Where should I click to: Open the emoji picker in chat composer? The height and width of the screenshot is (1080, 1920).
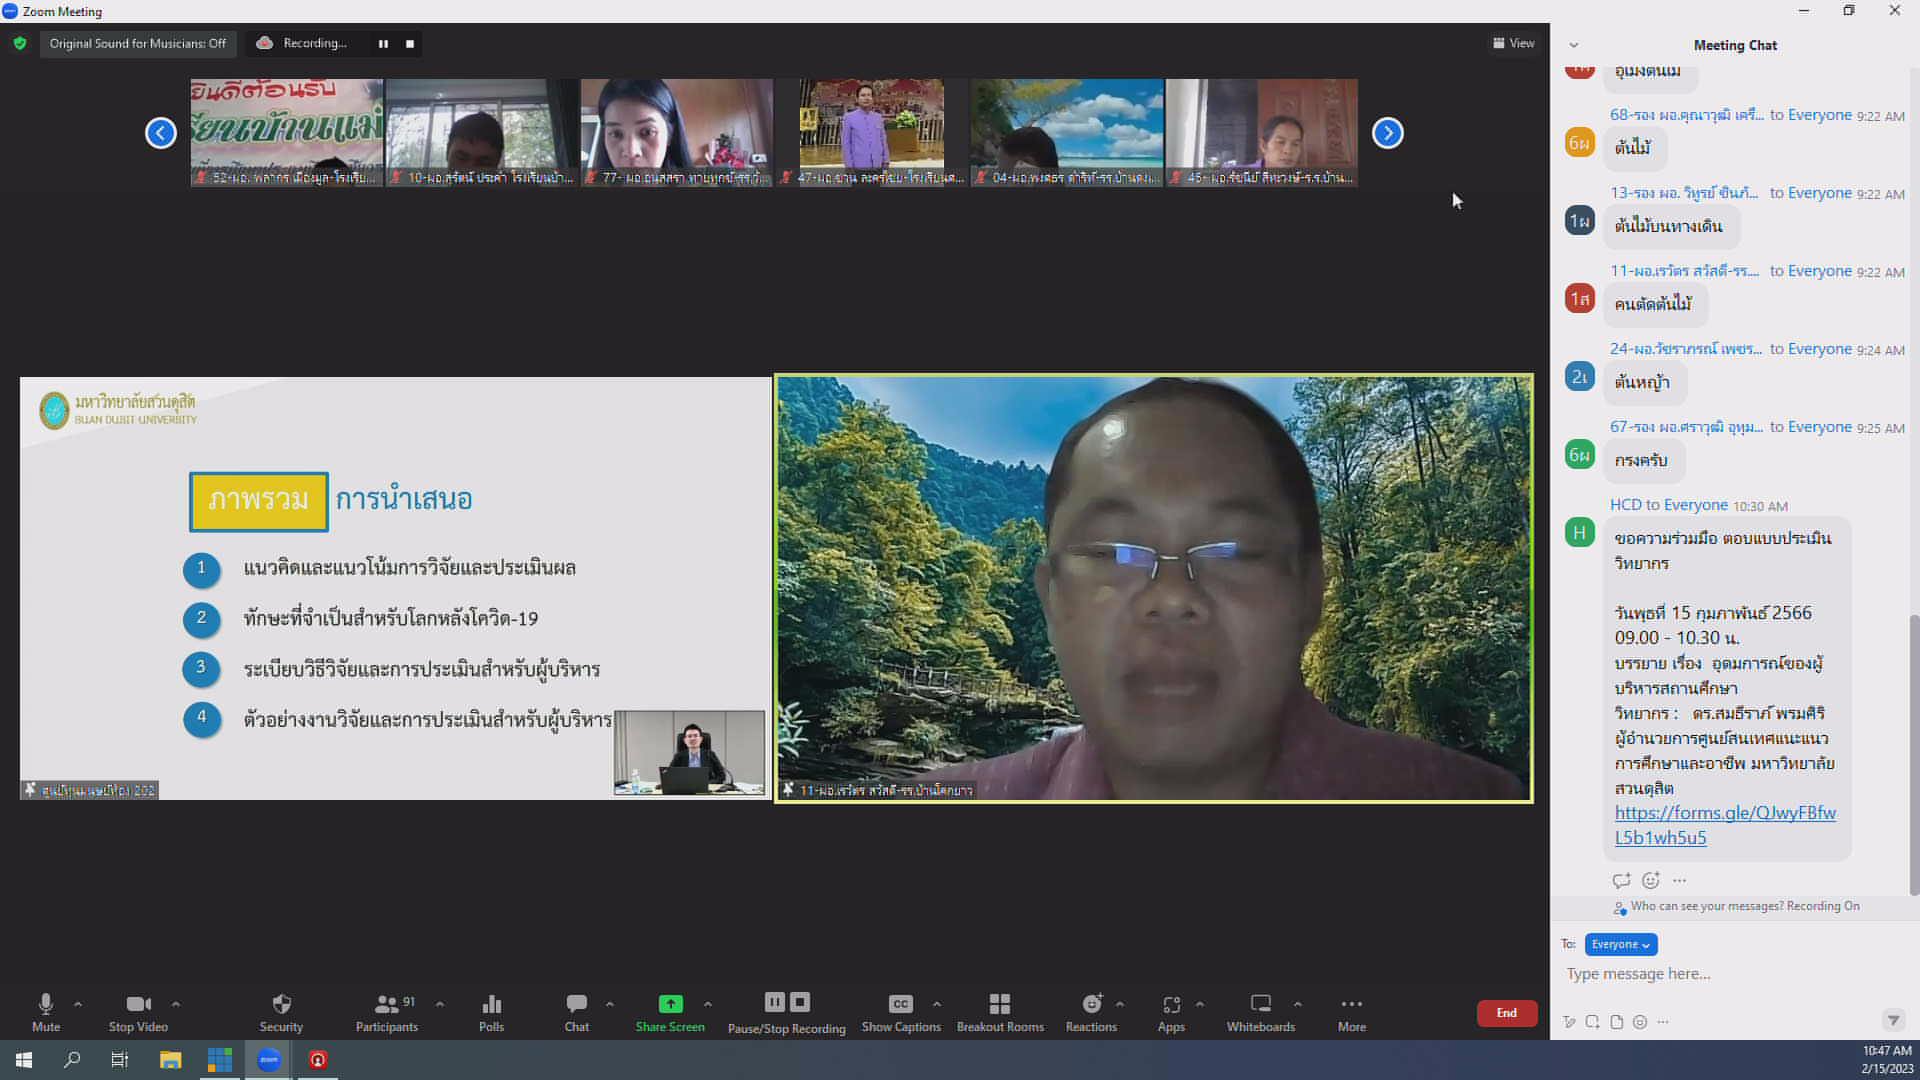tap(1640, 1022)
